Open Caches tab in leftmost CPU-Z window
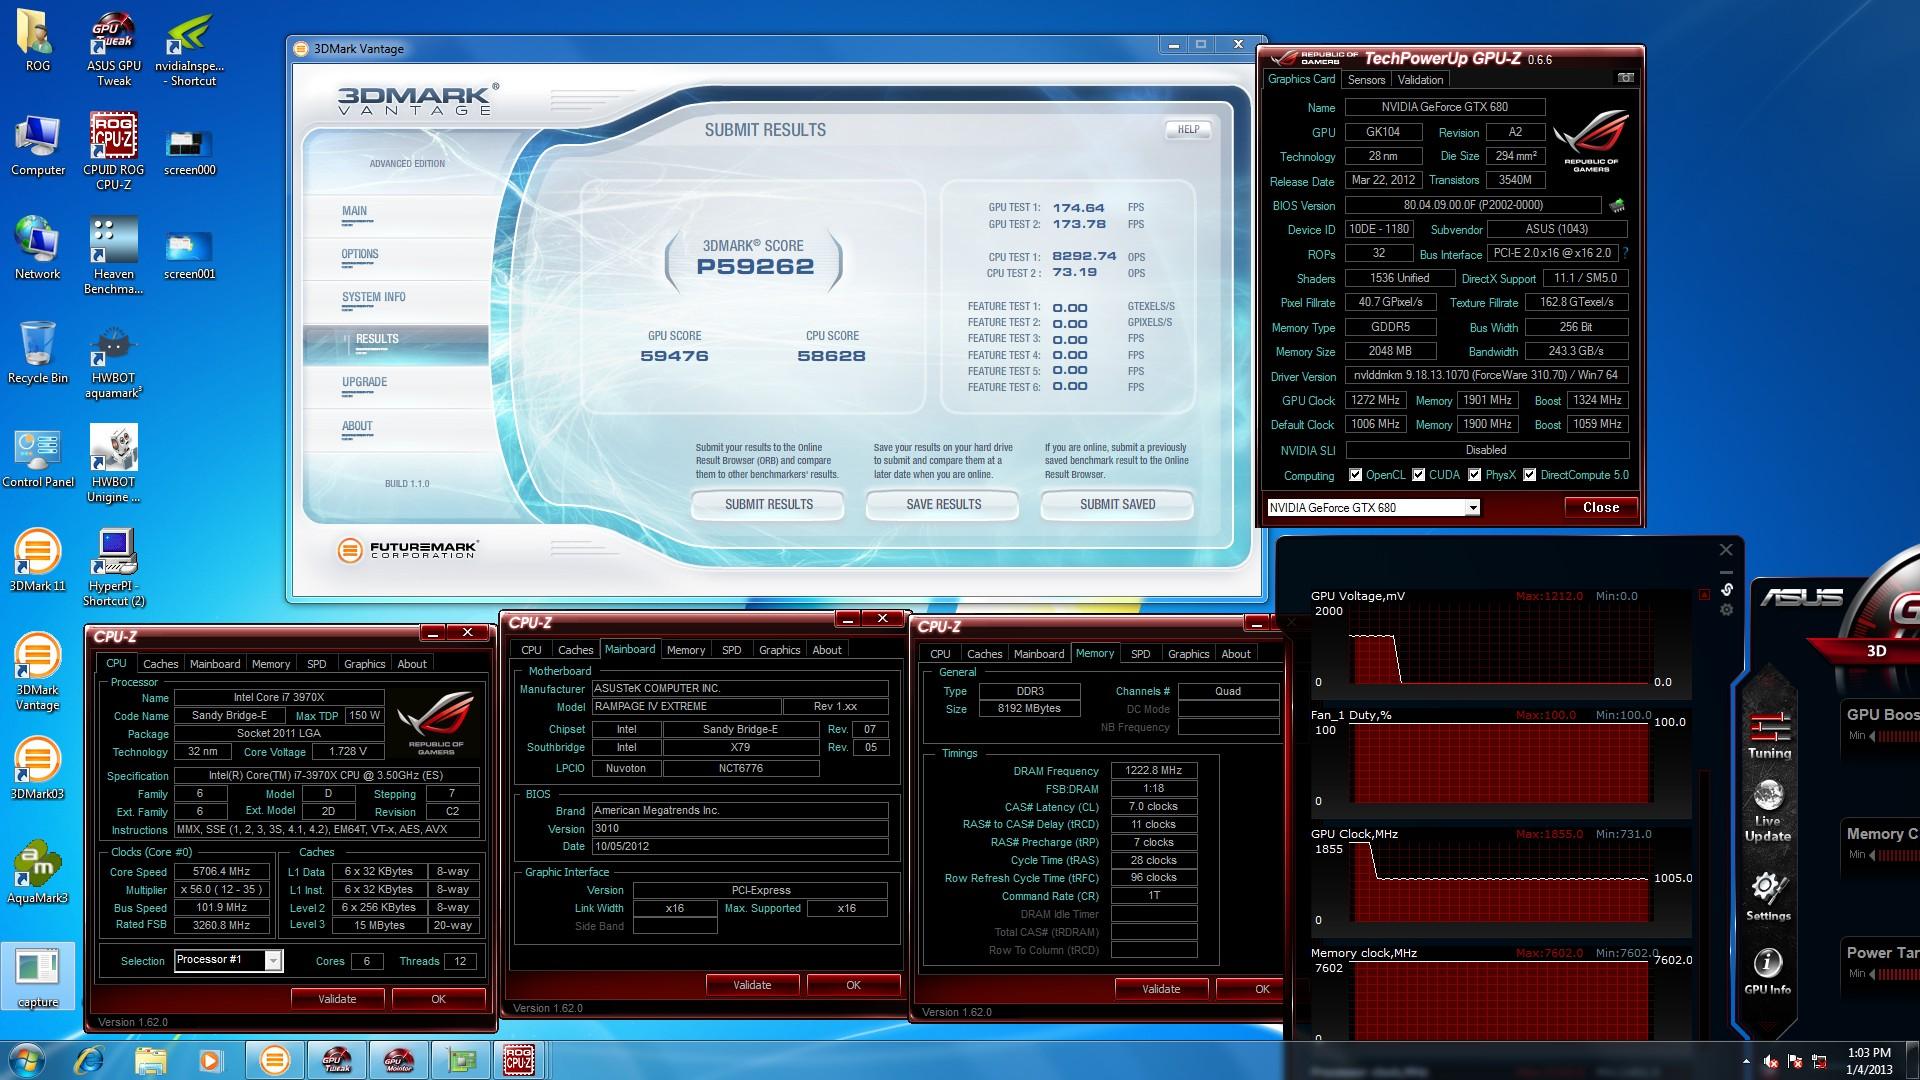Screen dimensions: 1920x1080 [x=160, y=664]
